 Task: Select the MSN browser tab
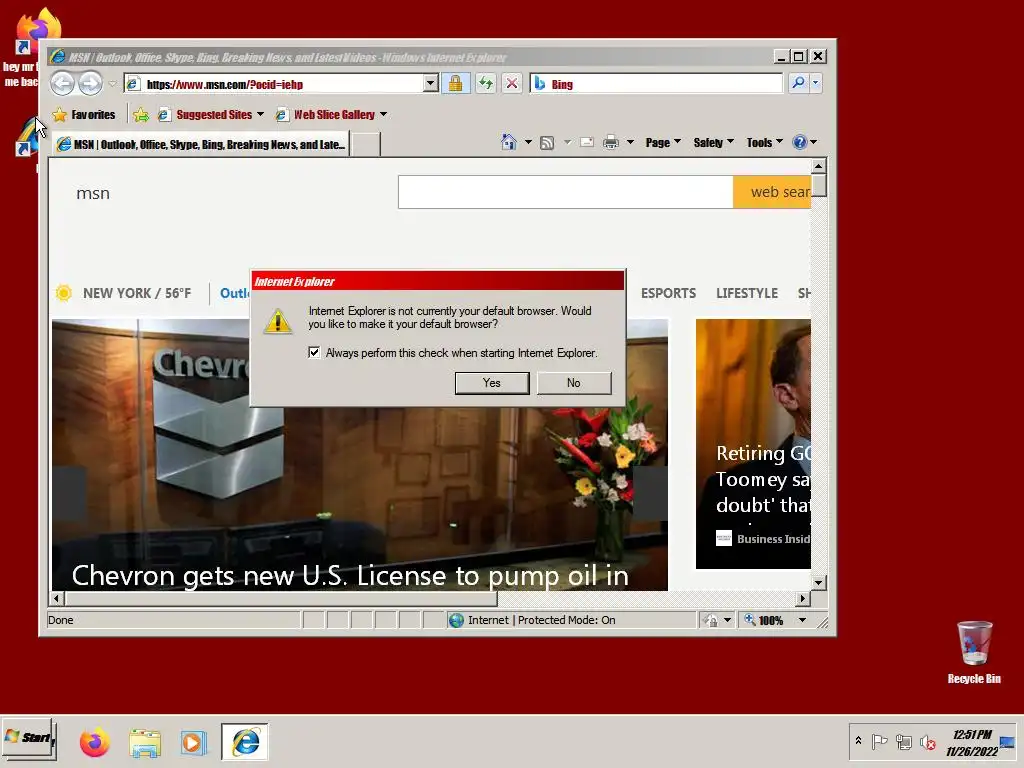pyautogui.click(x=202, y=144)
